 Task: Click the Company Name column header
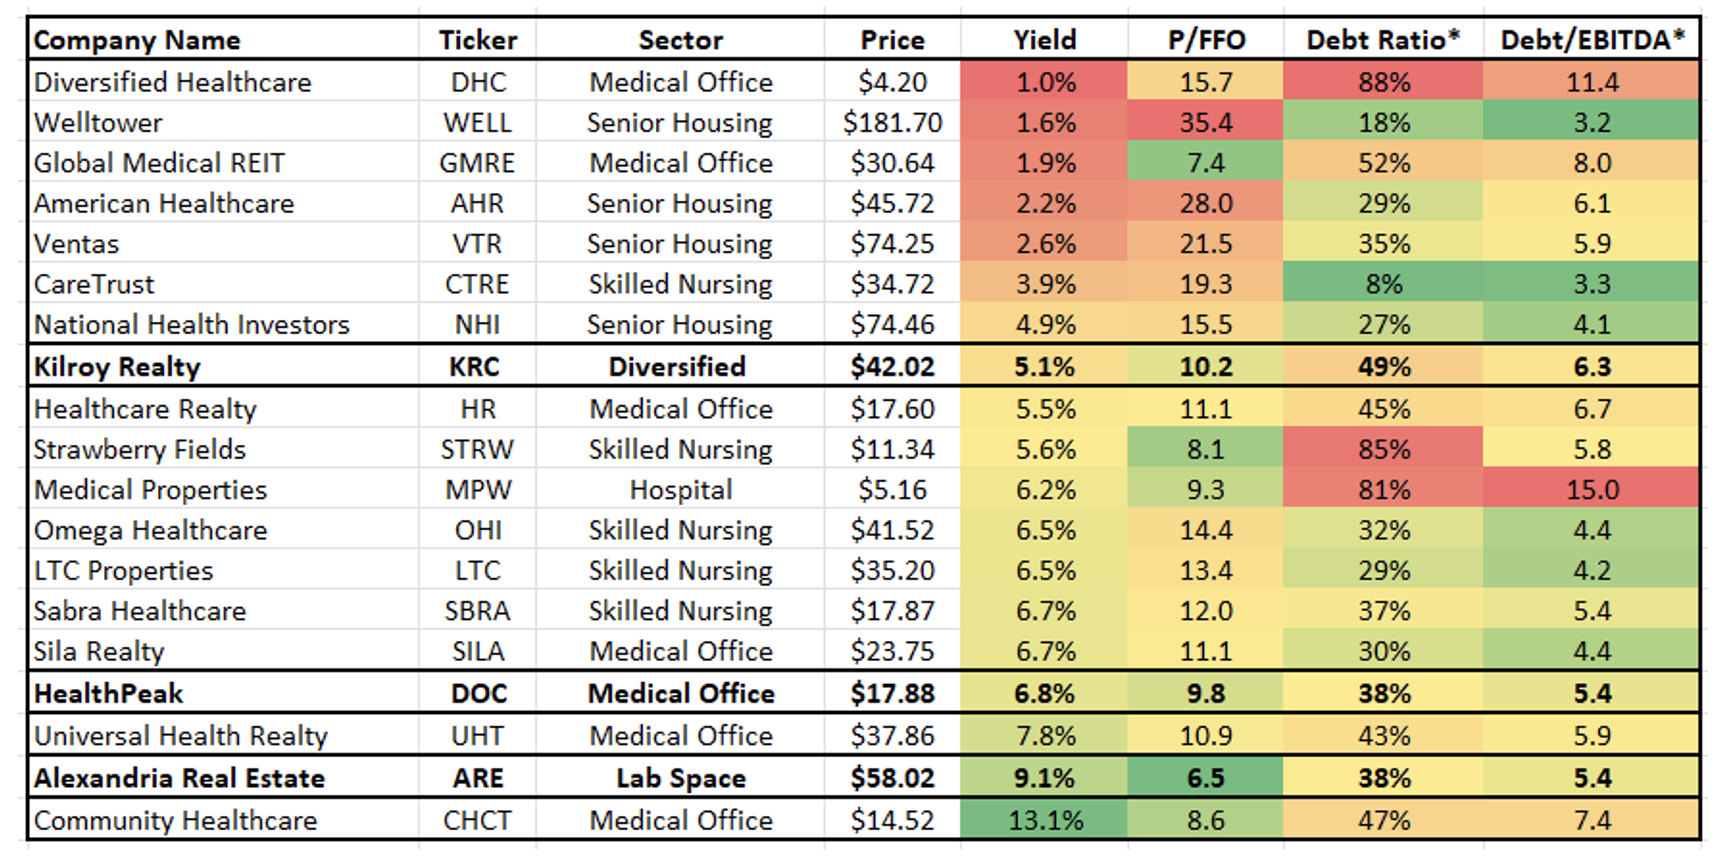click(137, 40)
